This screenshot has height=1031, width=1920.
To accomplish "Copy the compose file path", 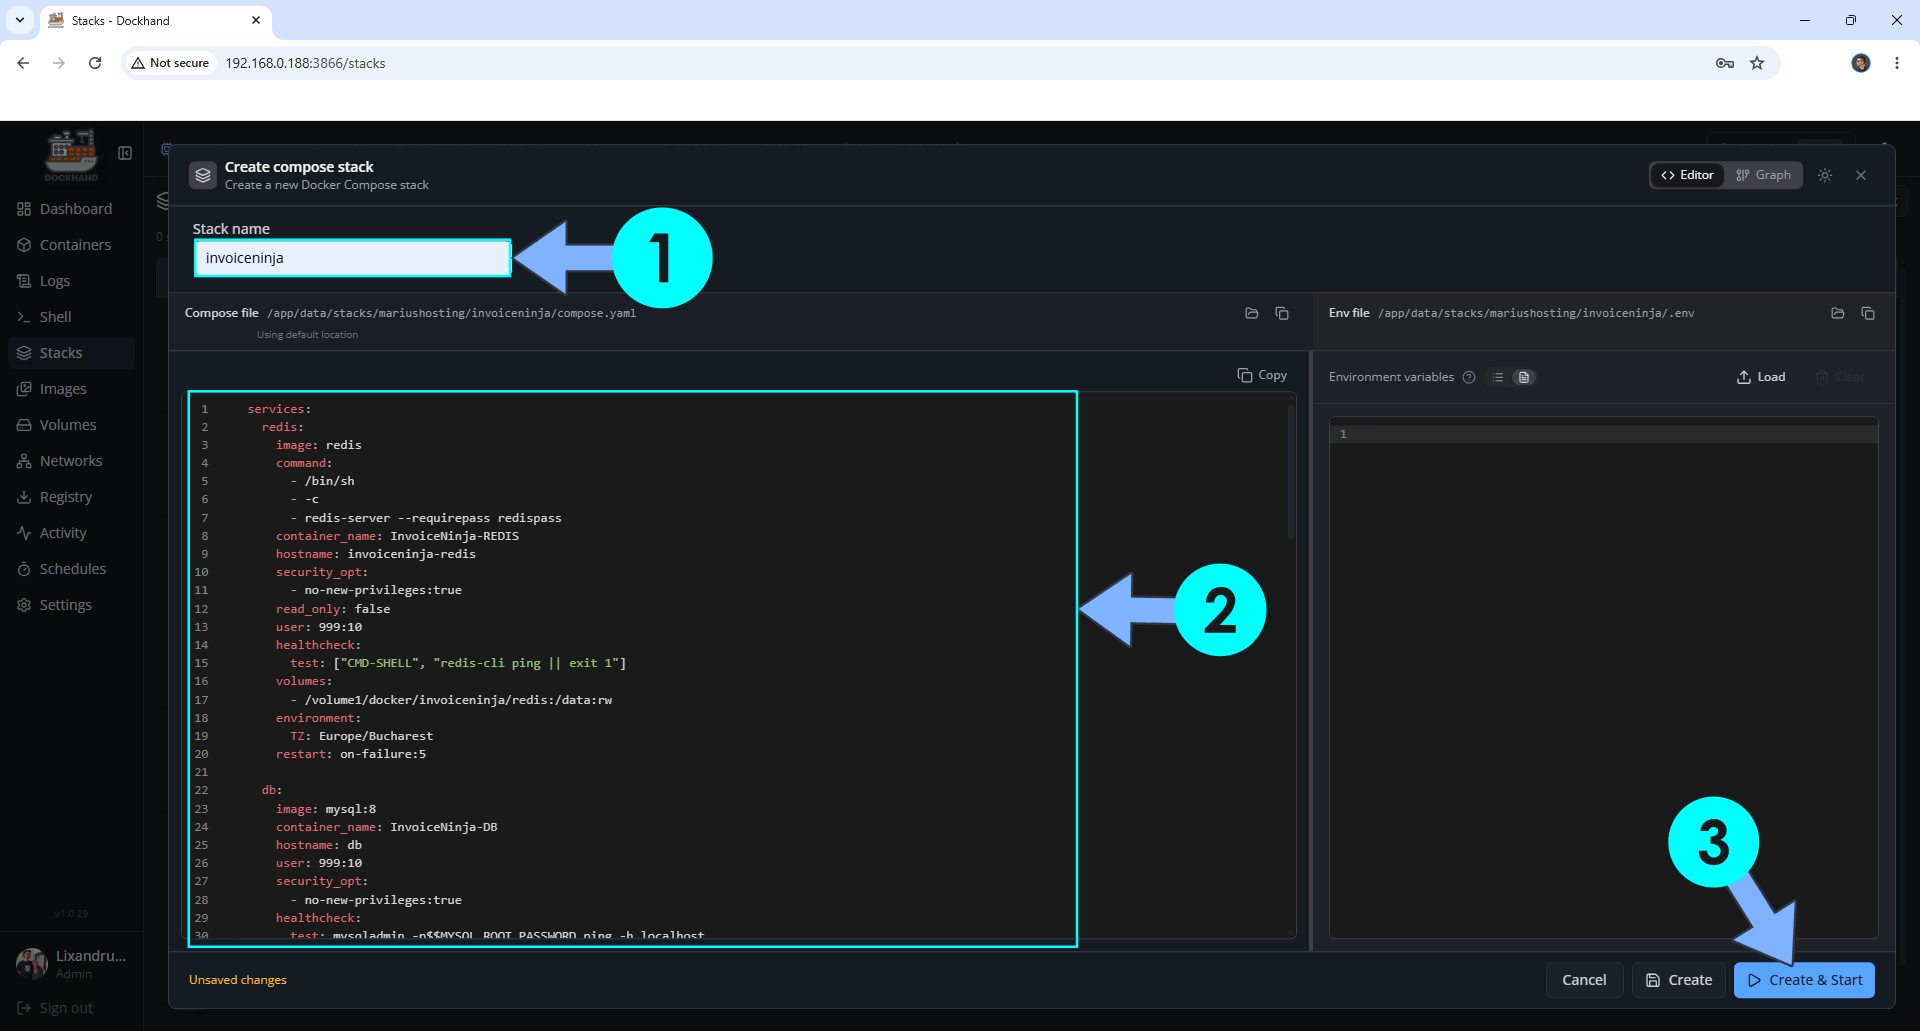I will click(x=1282, y=314).
